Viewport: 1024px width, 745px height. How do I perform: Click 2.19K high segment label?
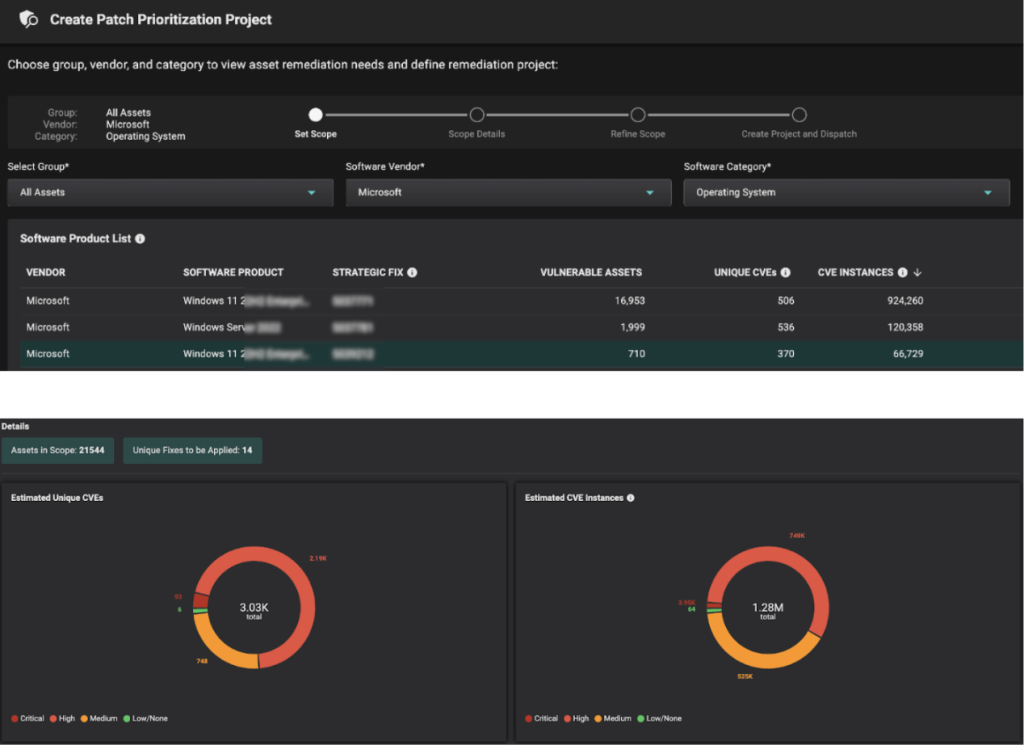[x=318, y=558]
